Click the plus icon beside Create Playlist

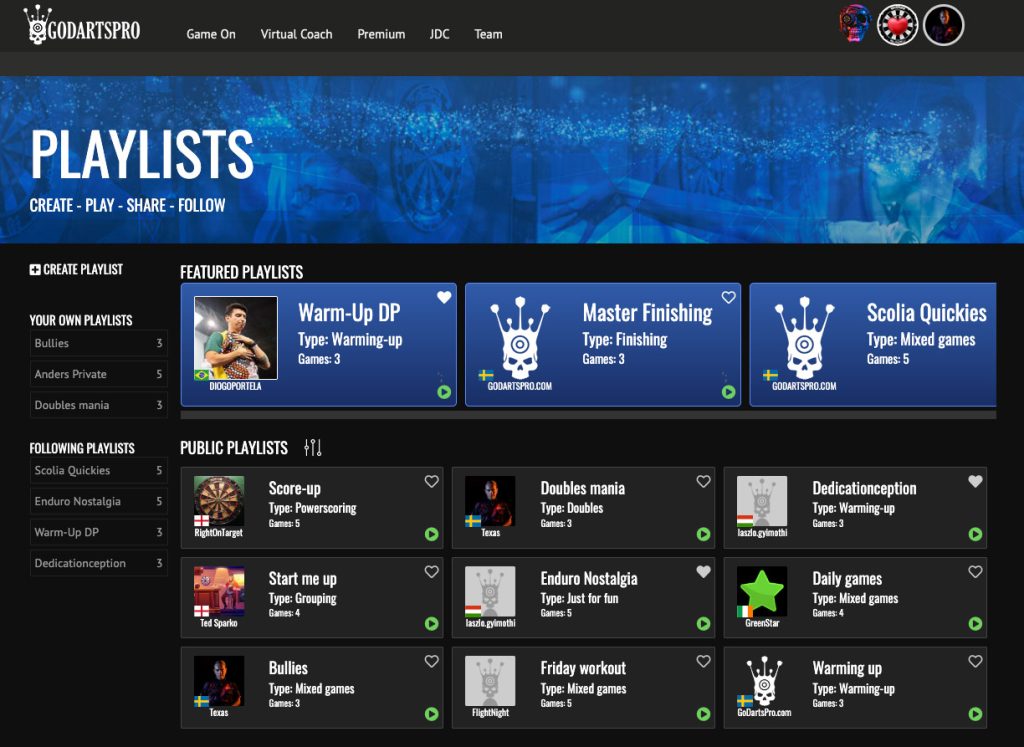click(x=35, y=269)
